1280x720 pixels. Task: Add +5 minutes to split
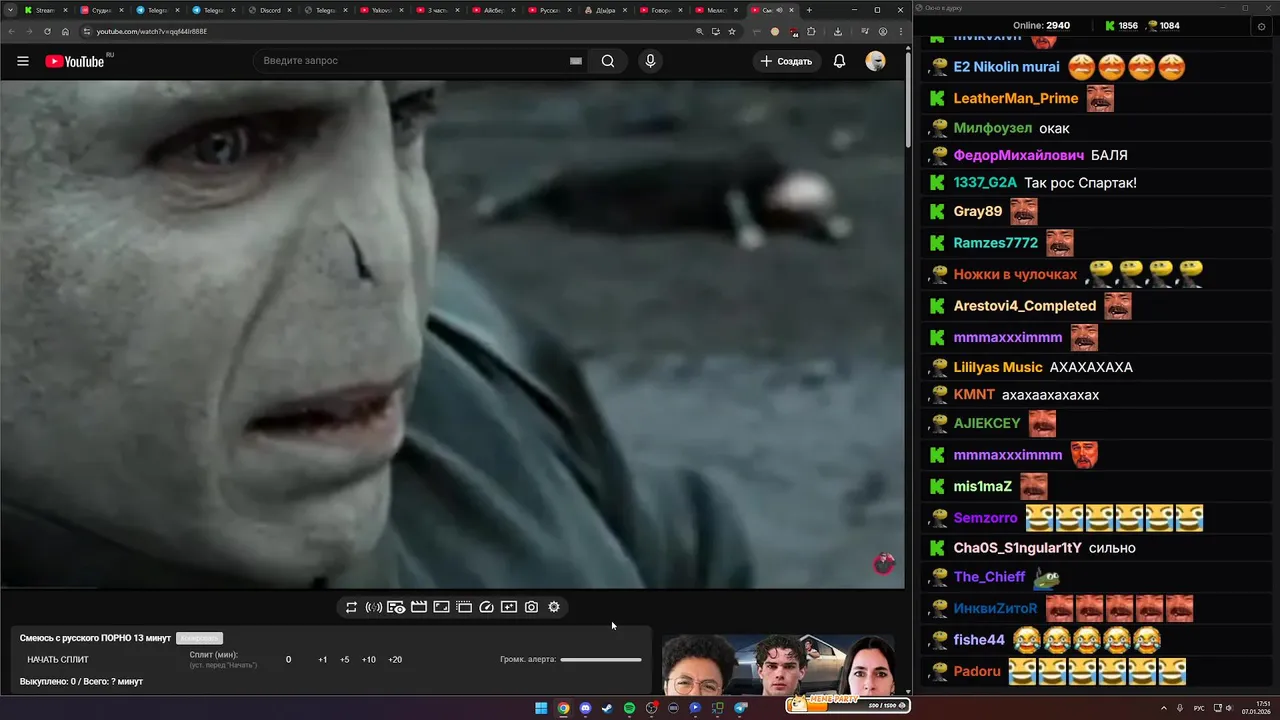tap(345, 660)
